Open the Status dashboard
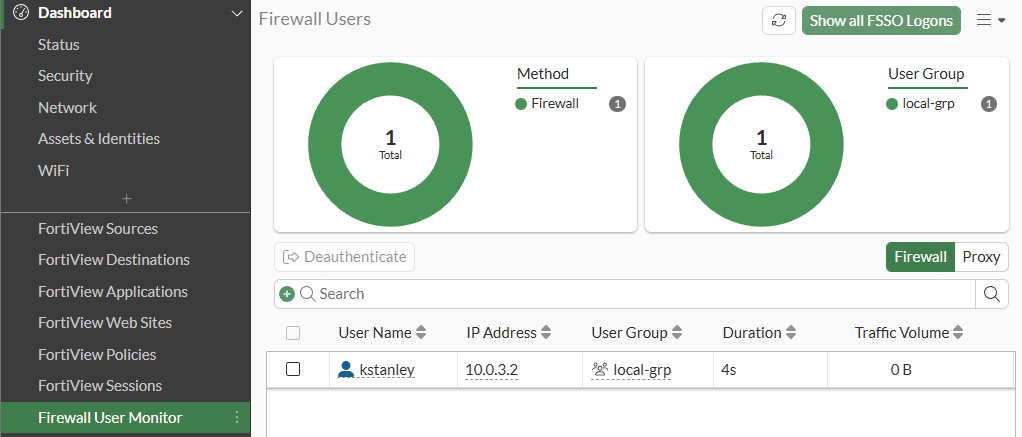Screen dimensions: 1022x437 coord(59,44)
